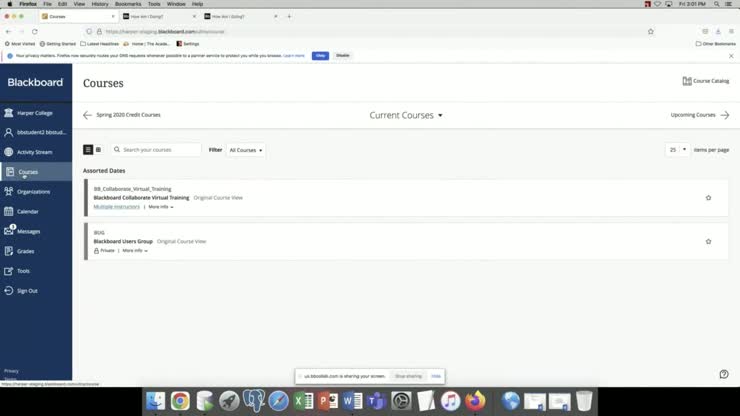Screen dimensions: 740x416
Task: Open the Settings bookmark
Action: point(188,44)
